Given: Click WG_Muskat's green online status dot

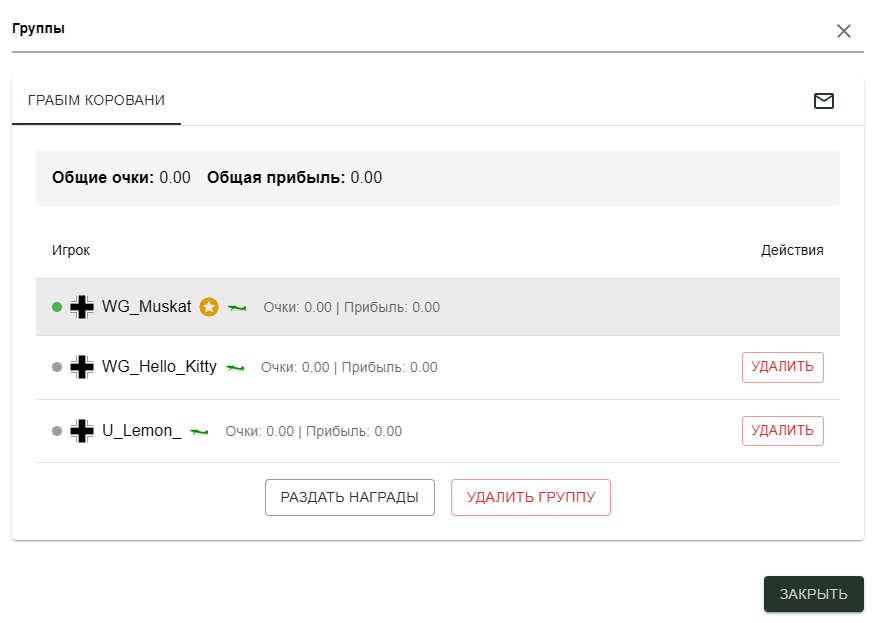Looking at the screenshot, I should pos(57,307).
